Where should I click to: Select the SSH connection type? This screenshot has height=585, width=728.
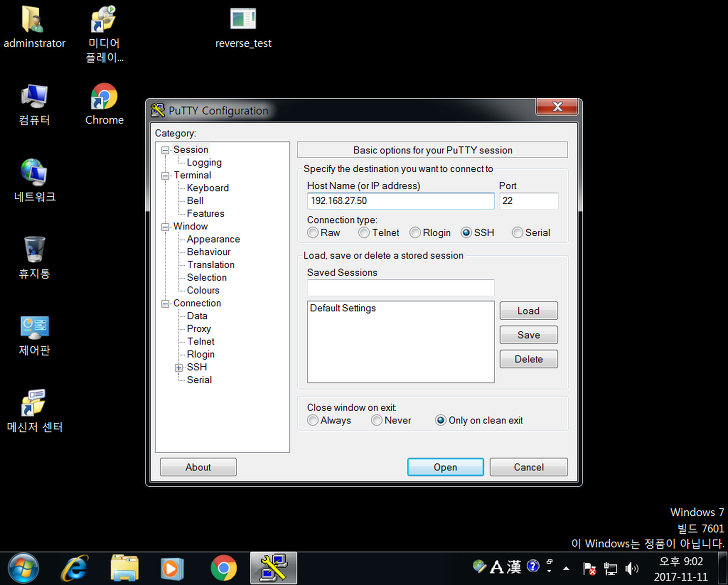click(x=477, y=233)
